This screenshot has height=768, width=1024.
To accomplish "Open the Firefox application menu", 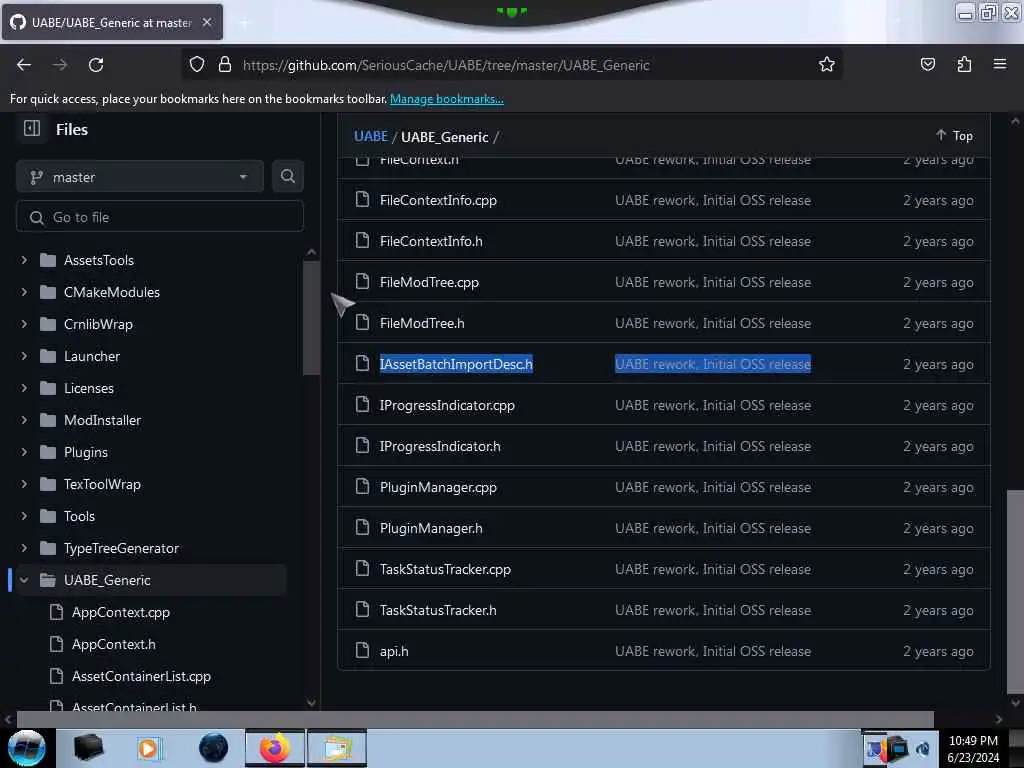I will 1000,64.
